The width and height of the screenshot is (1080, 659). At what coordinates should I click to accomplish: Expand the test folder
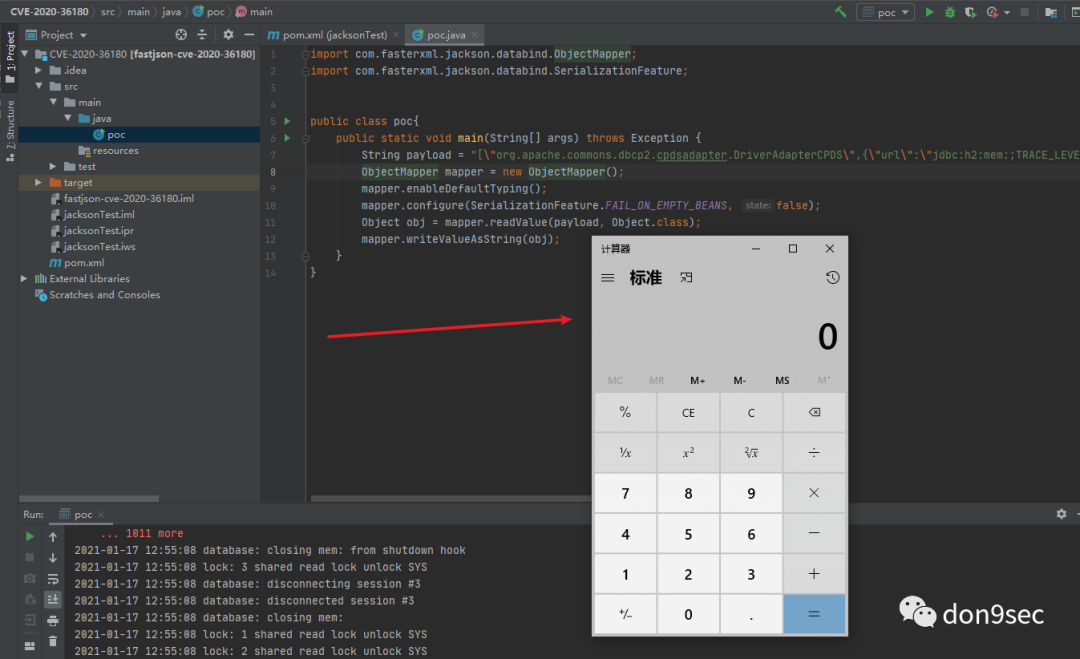52,167
